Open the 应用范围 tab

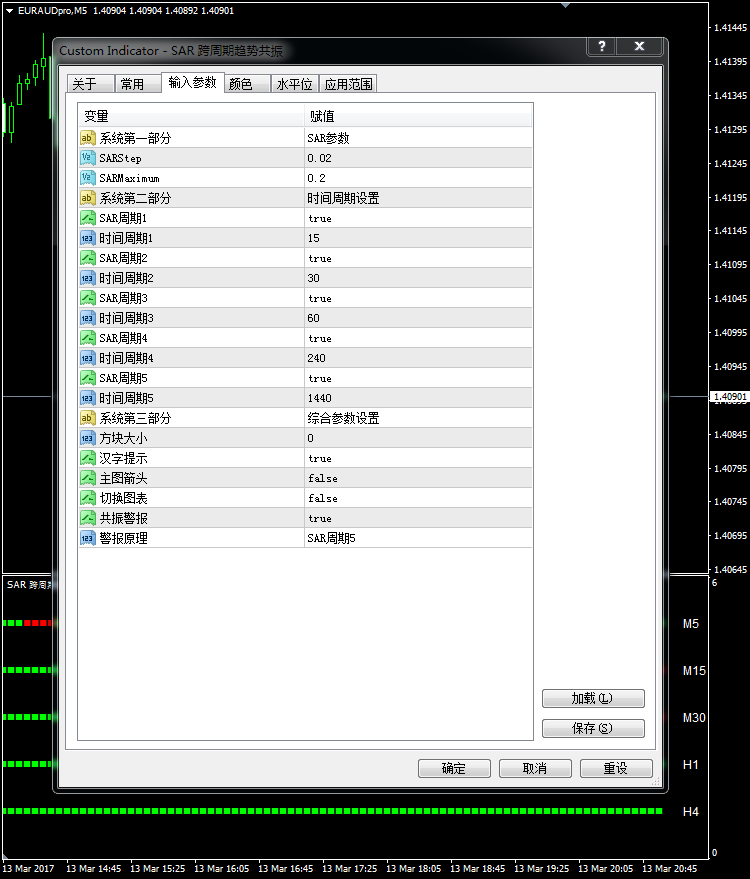pos(348,84)
